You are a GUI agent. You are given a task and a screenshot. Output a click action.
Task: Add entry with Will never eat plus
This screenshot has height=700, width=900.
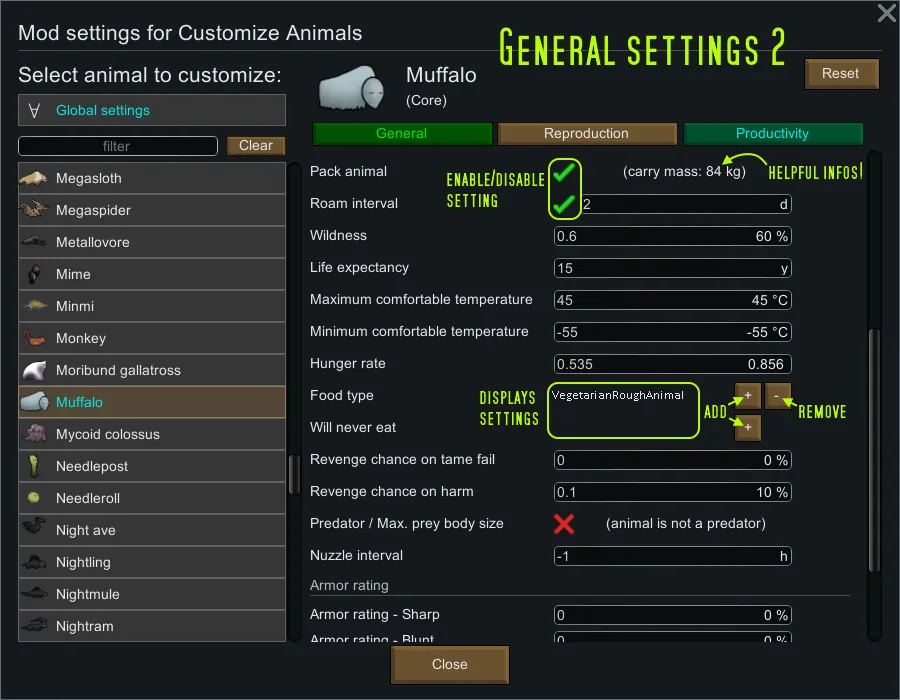click(747, 428)
